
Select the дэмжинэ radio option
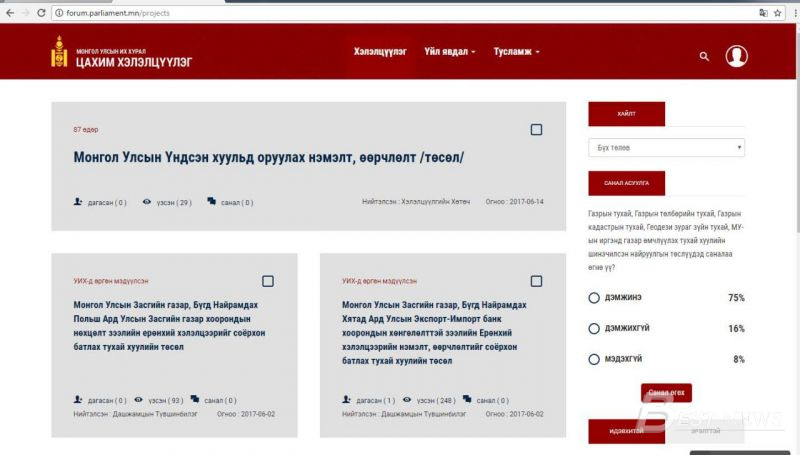594,298
